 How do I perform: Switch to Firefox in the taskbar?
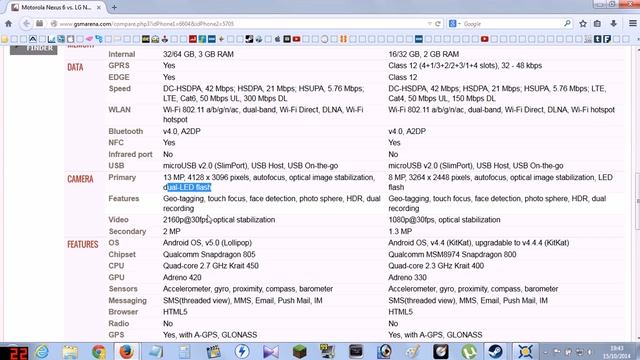127,351
